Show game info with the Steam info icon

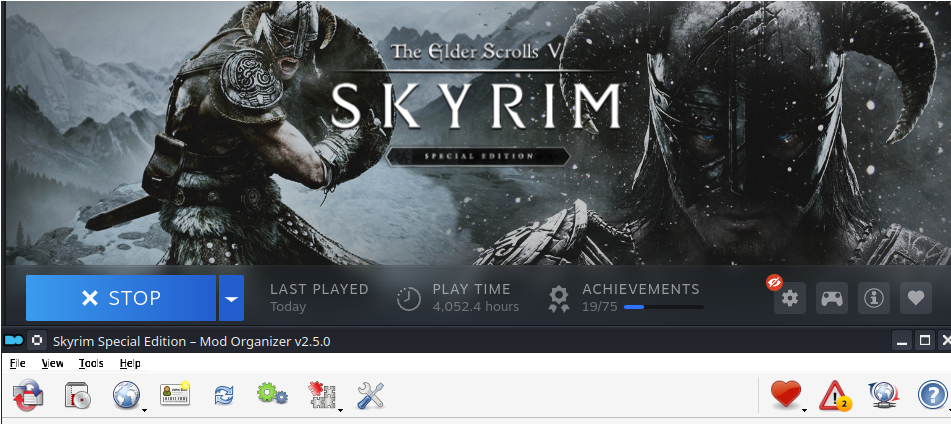(873, 298)
